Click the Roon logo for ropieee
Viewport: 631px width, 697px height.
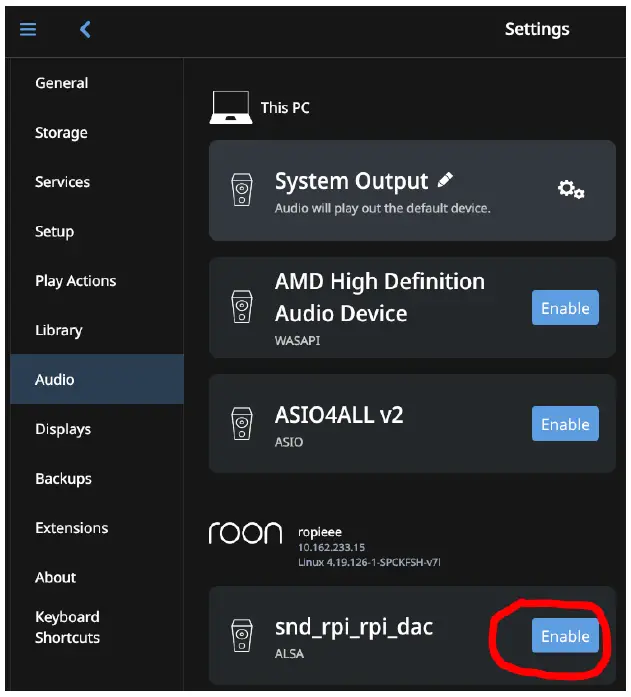(x=245, y=534)
